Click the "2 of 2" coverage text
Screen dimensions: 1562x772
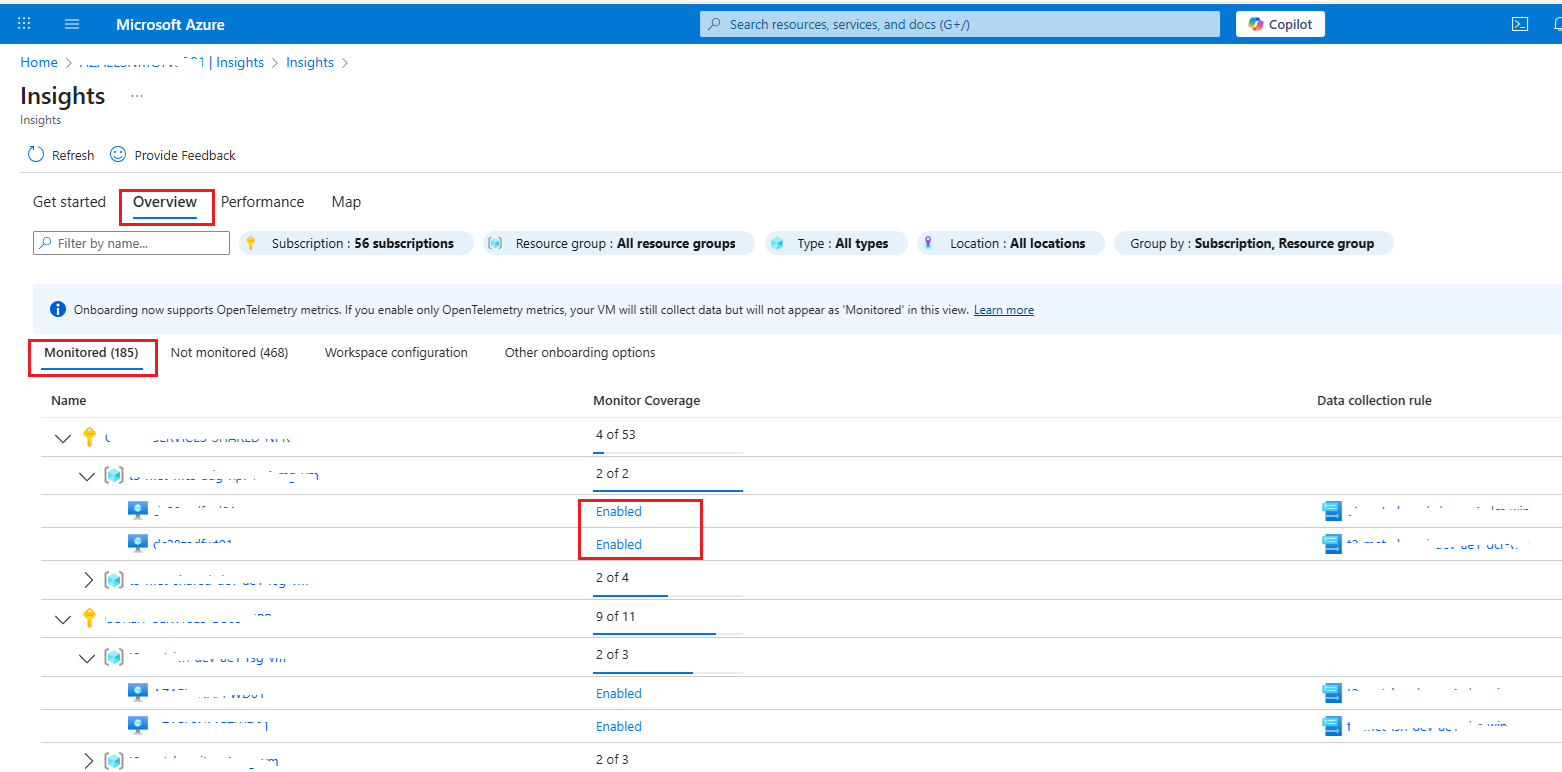(612, 473)
